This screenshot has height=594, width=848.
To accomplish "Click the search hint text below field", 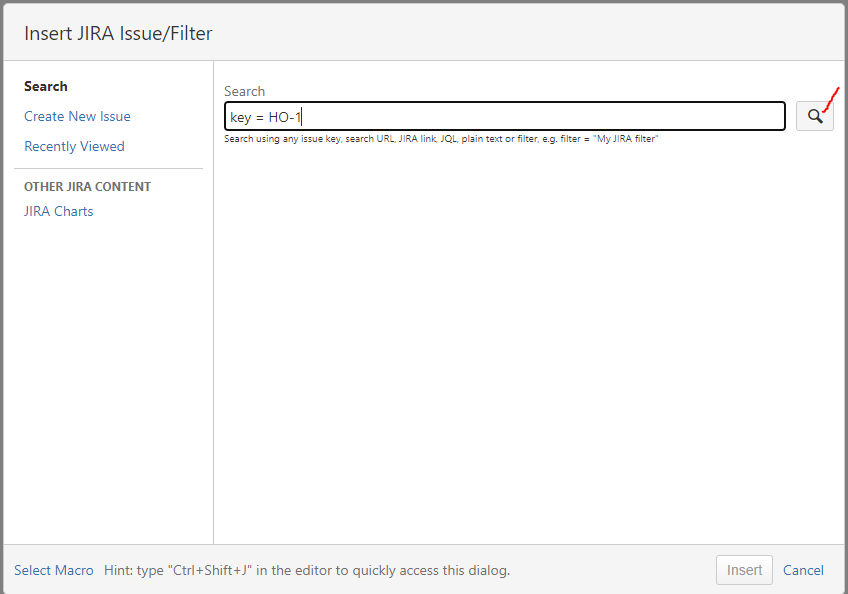I will tap(441, 139).
